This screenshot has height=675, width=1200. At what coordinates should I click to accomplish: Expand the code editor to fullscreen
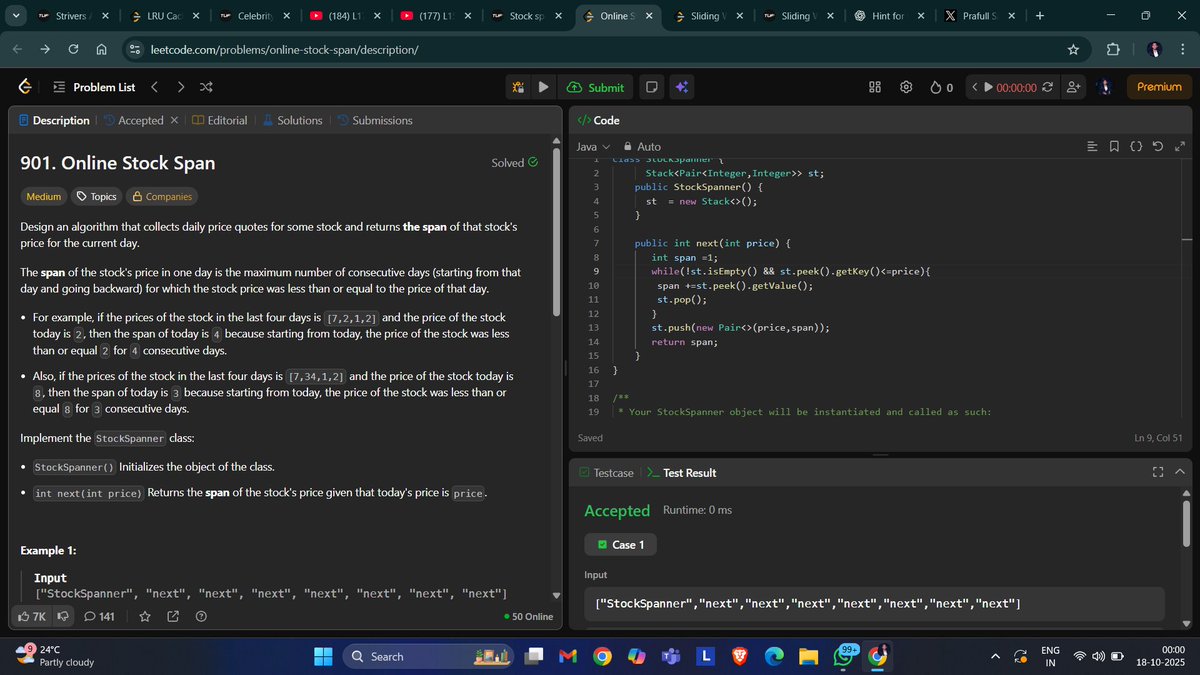[x=1180, y=147]
